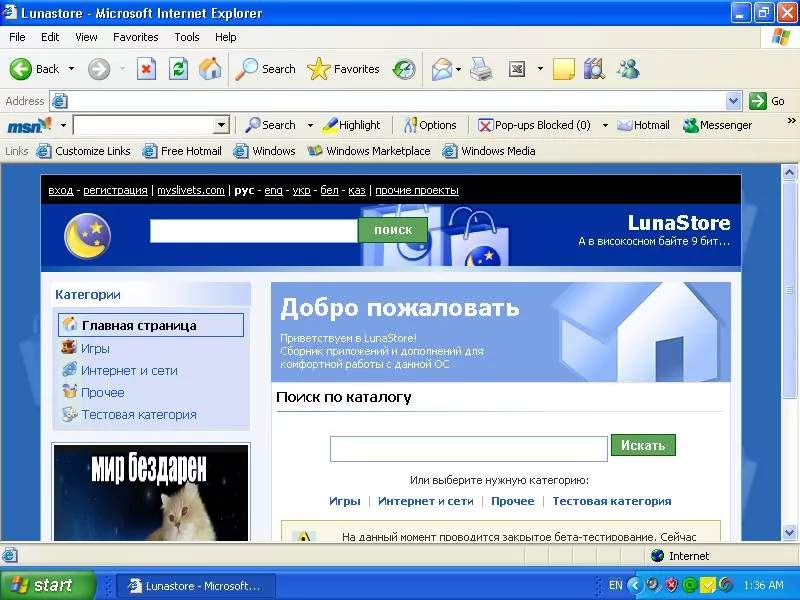800x600 pixels.
Task: Click the MSN toolbar Search magnifier
Action: (270, 125)
